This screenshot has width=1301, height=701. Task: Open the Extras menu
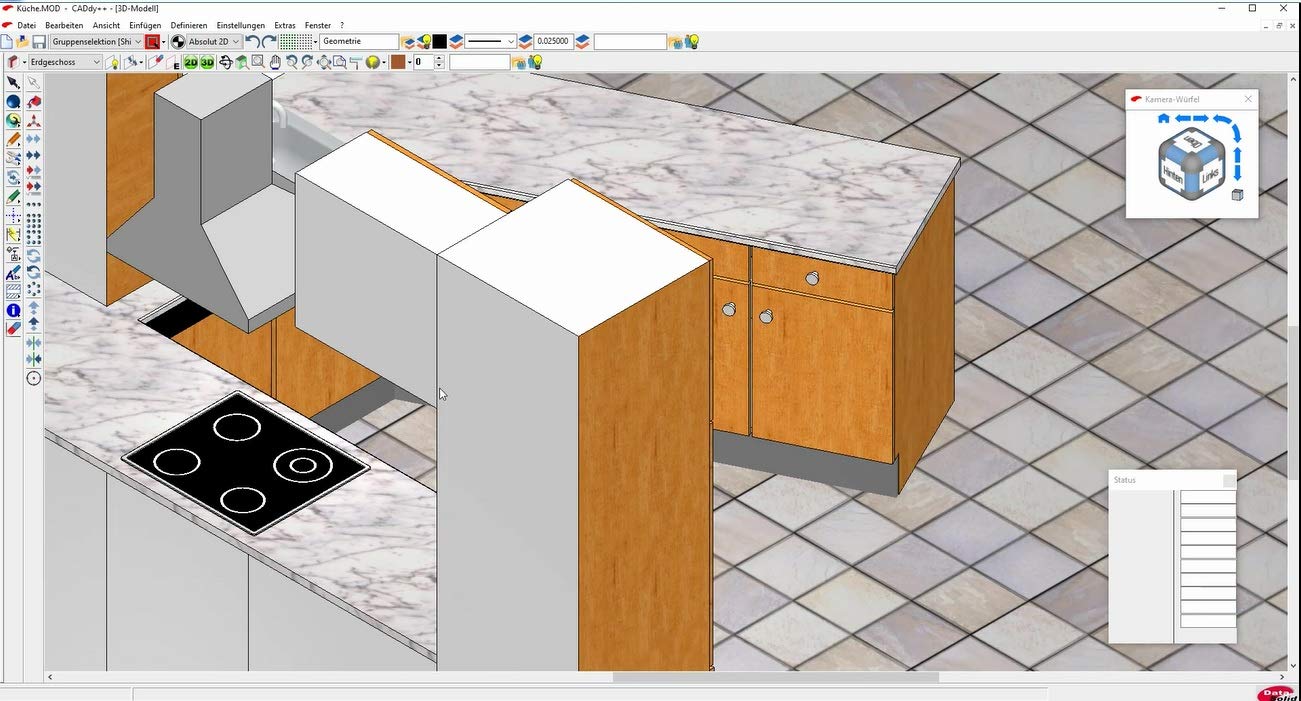285,25
